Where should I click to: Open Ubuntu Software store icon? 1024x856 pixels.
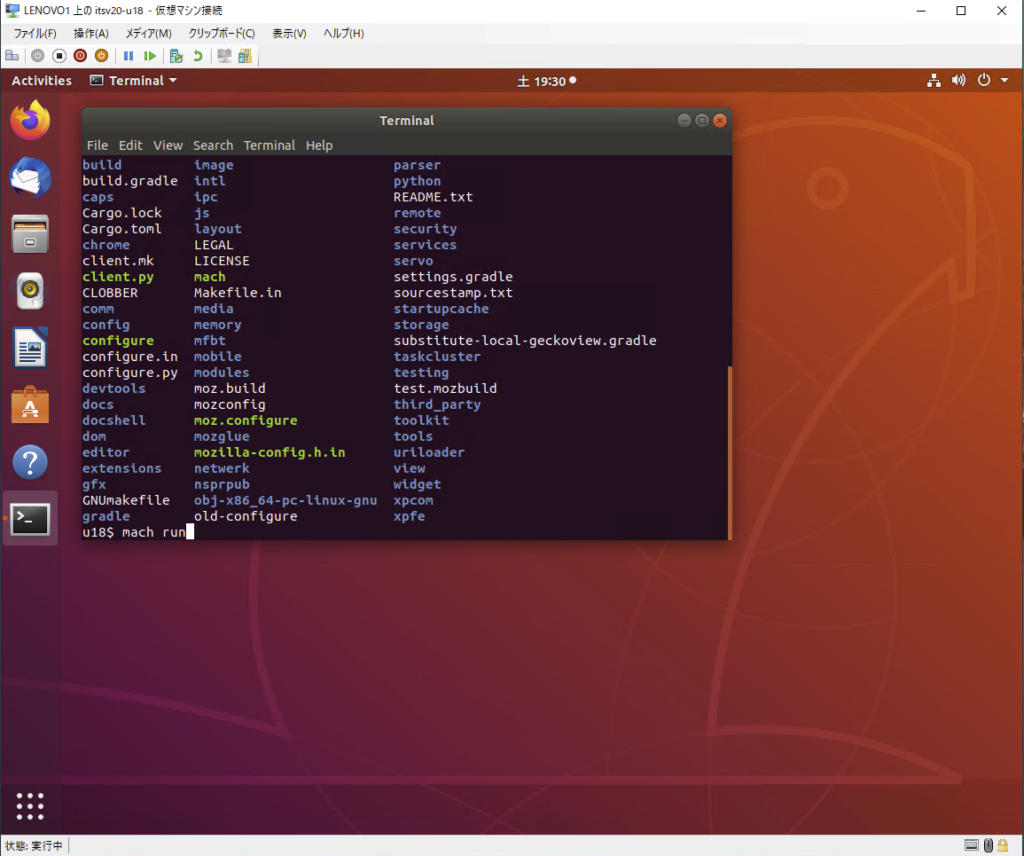pyautogui.click(x=30, y=406)
